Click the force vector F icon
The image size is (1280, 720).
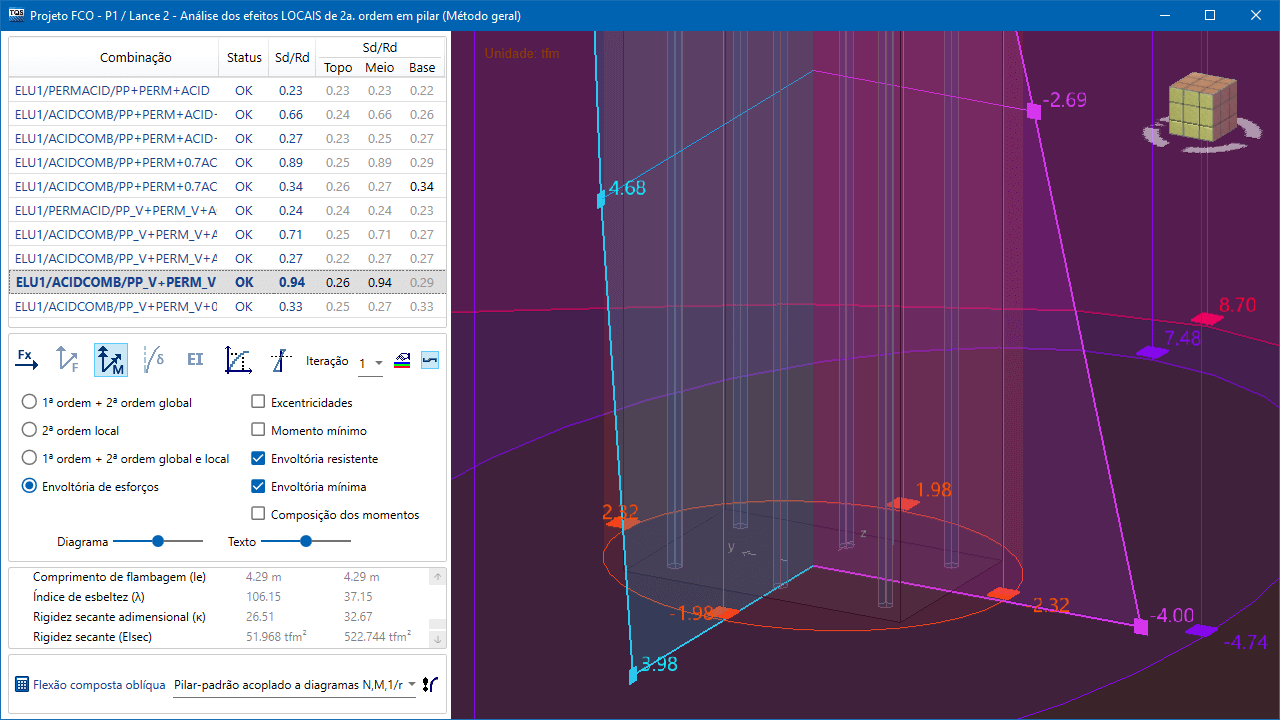(x=68, y=360)
